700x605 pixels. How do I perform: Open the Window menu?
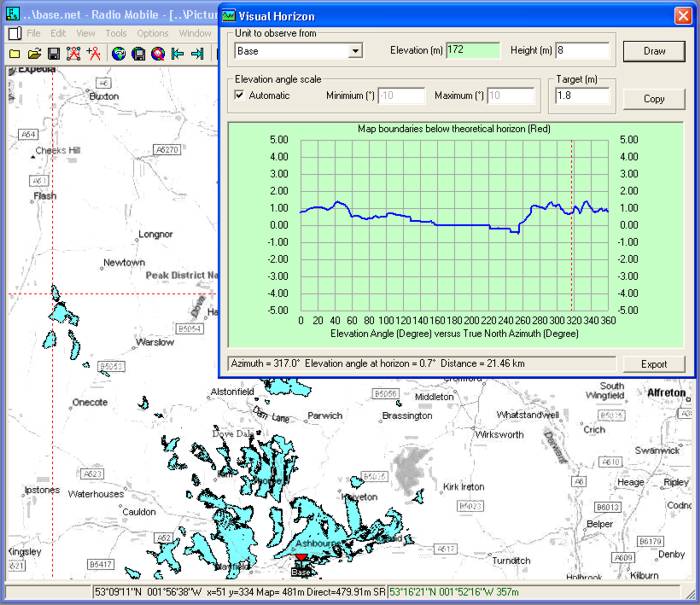click(x=195, y=33)
